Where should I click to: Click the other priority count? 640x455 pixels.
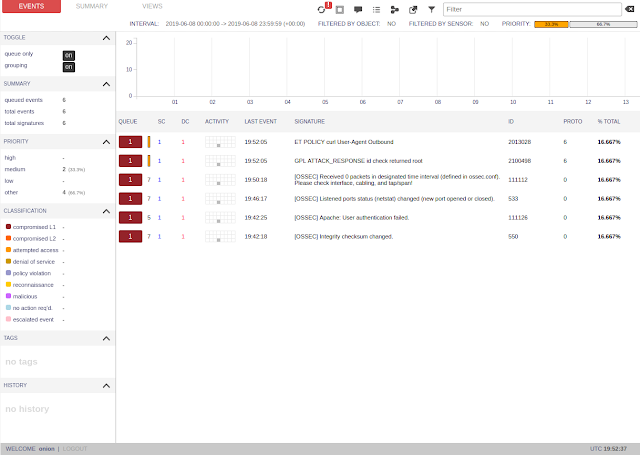click(x=64, y=192)
